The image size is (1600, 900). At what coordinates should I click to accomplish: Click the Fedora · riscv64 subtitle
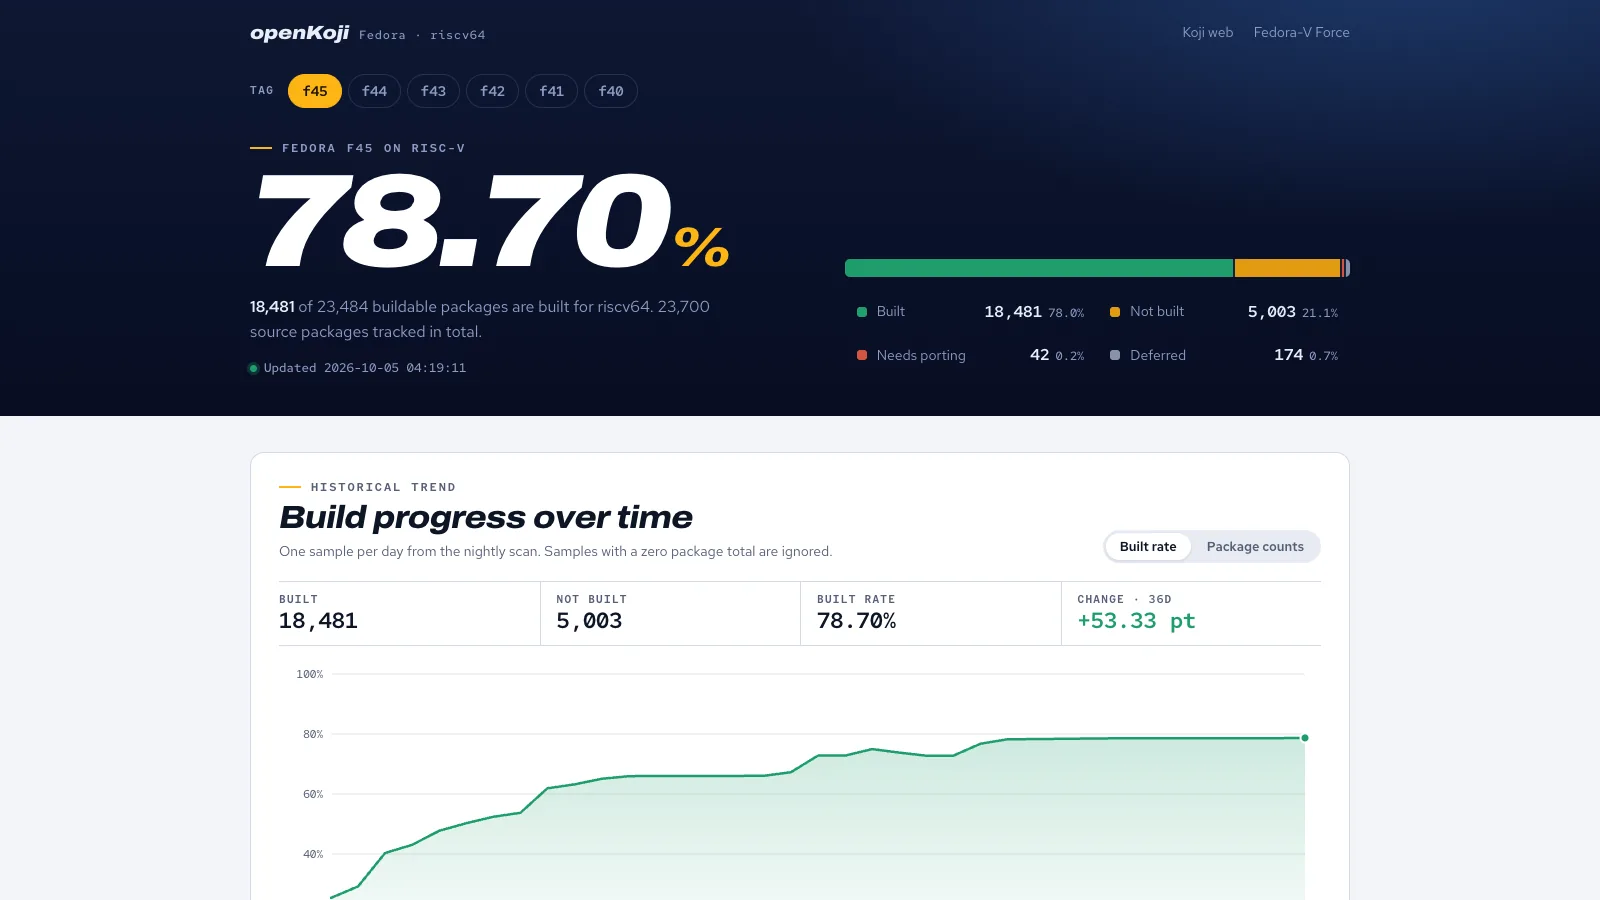pyautogui.click(x=422, y=35)
